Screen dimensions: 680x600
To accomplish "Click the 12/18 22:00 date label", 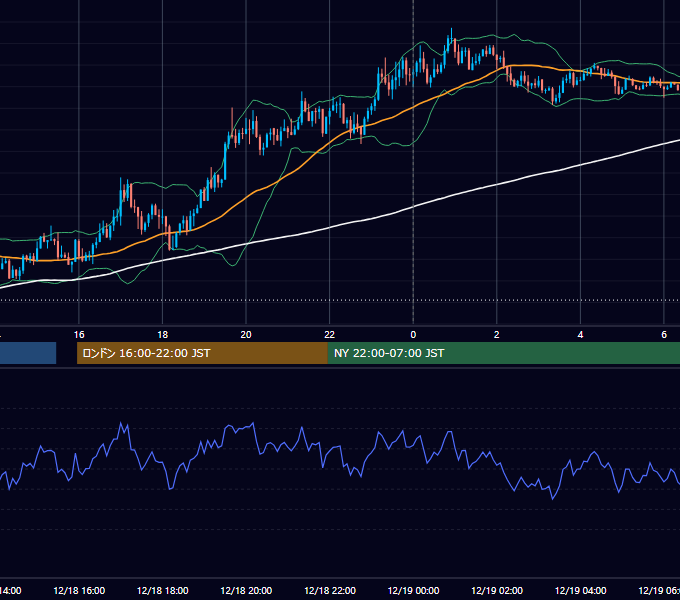I will tap(330, 591).
